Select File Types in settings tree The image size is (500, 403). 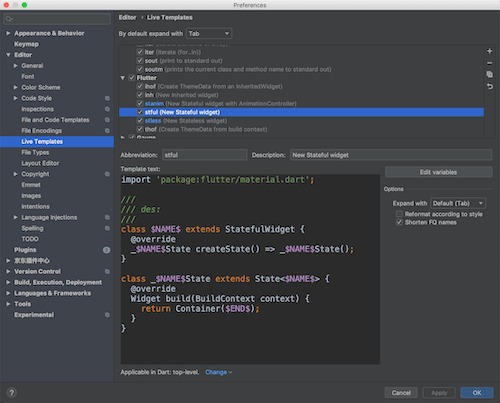pyautogui.click(x=35, y=152)
